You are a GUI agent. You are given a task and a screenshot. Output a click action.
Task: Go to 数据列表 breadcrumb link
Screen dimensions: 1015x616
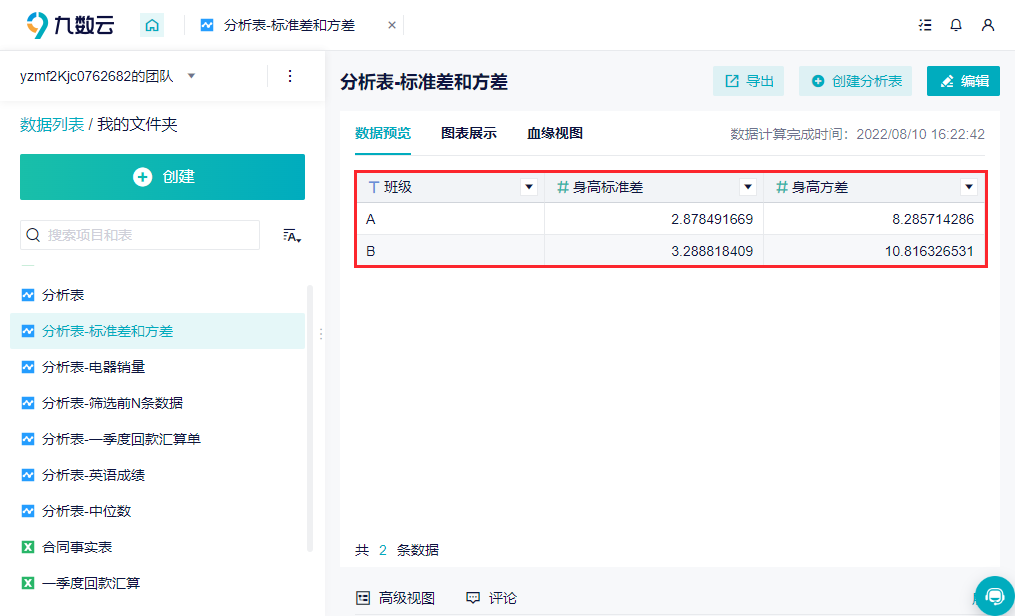click(x=52, y=124)
